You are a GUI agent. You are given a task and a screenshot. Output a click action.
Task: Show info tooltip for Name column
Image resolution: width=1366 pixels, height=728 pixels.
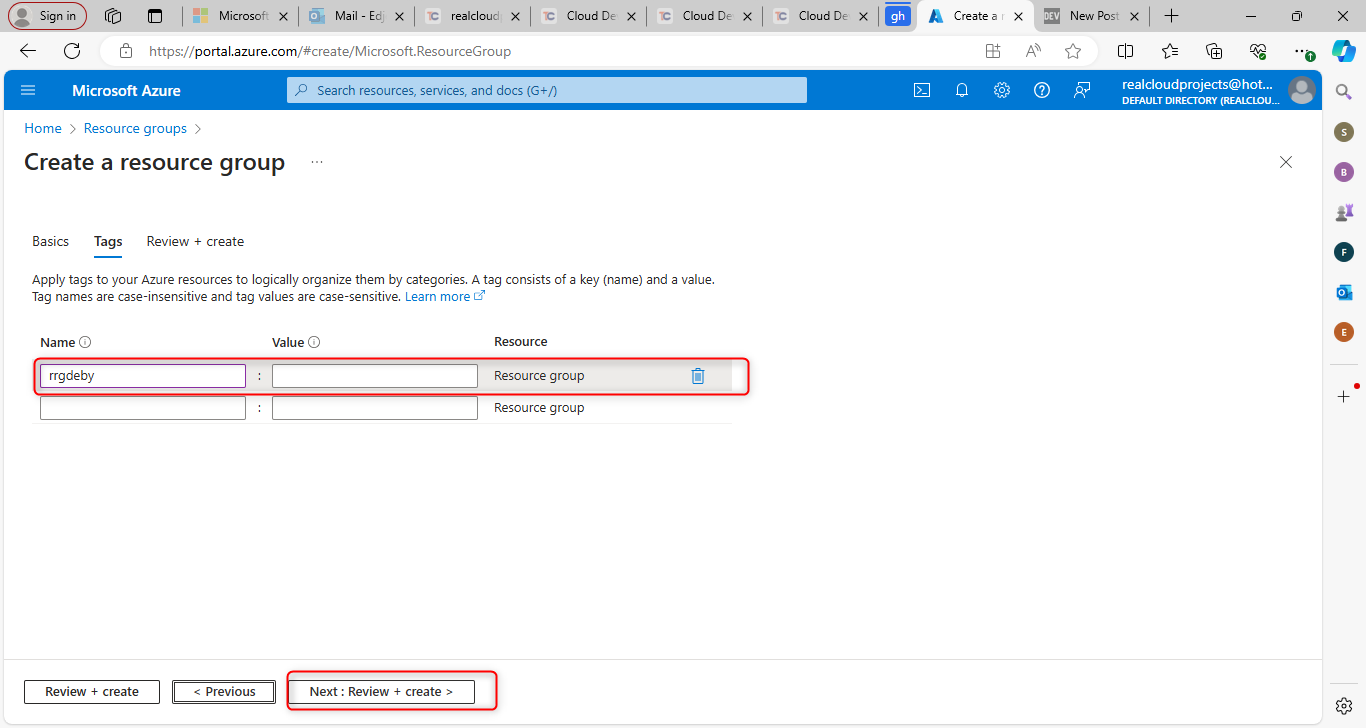(85, 342)
